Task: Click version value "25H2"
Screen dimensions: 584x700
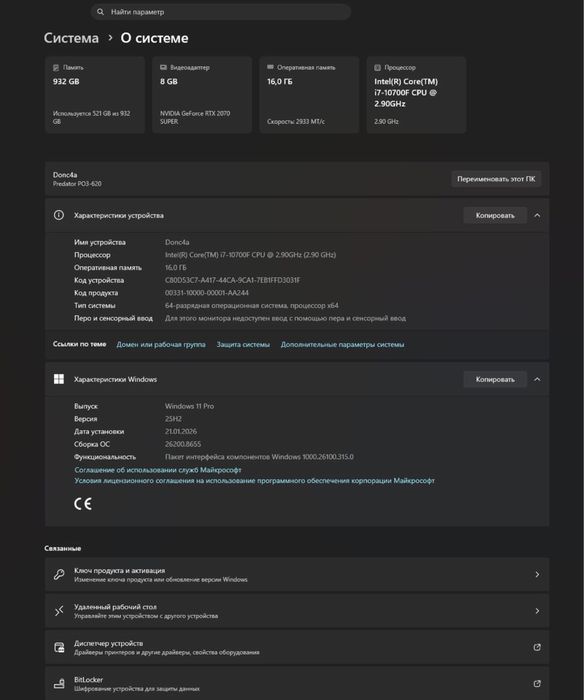Action: coord(173,419)
